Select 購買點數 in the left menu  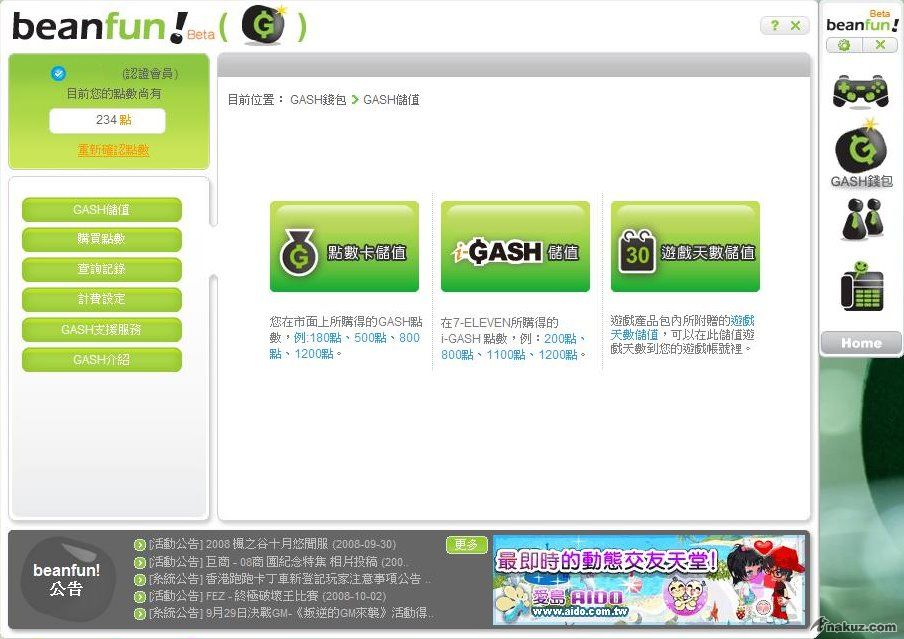click(x=101, y=239)
